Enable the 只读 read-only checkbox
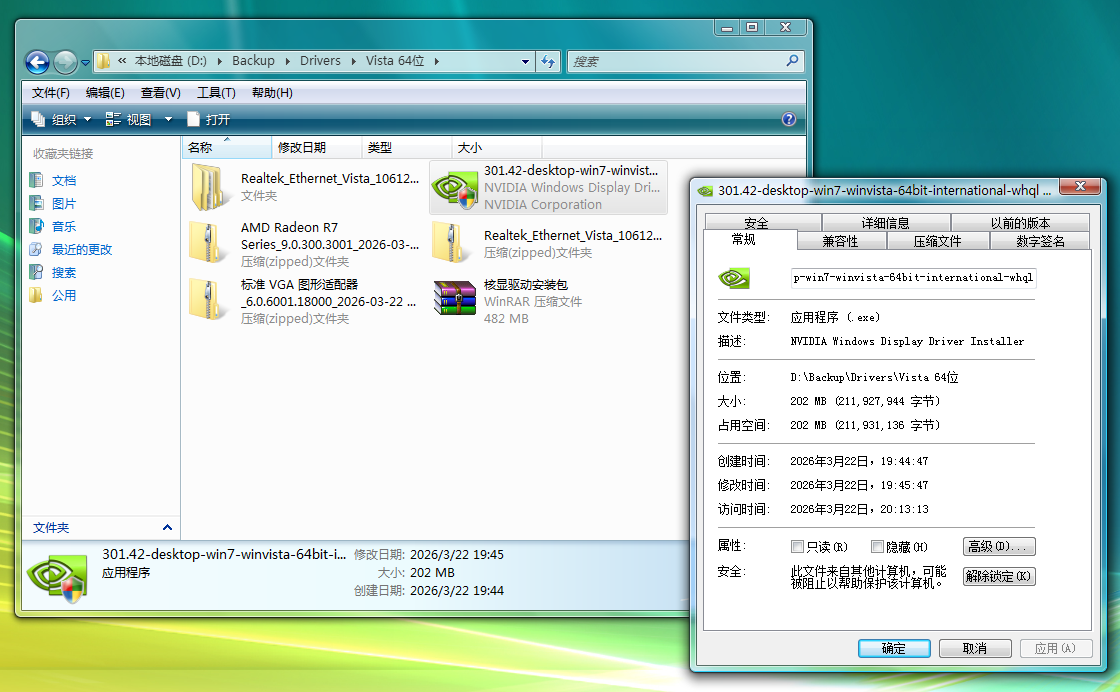The image size is (1120, 692). tap(797, 547)
